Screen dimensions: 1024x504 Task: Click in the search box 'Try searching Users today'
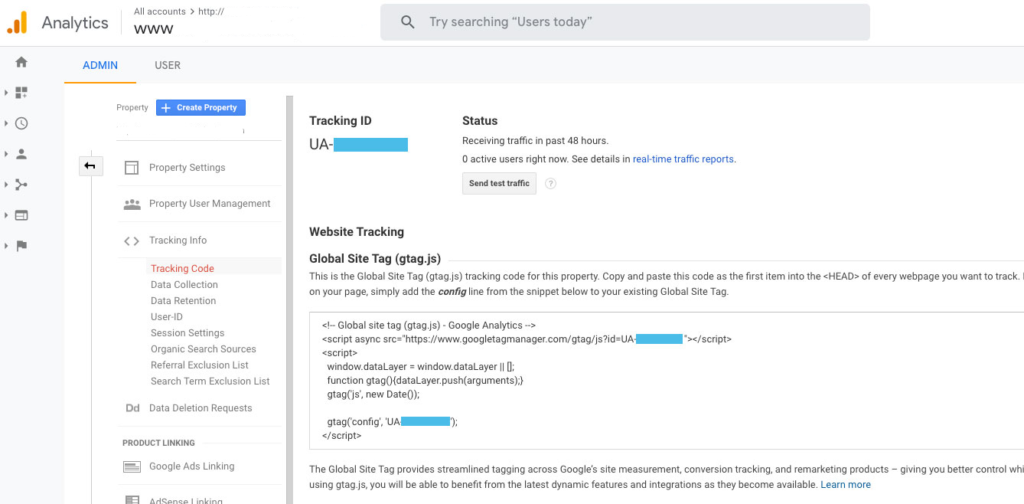[625, 22]
